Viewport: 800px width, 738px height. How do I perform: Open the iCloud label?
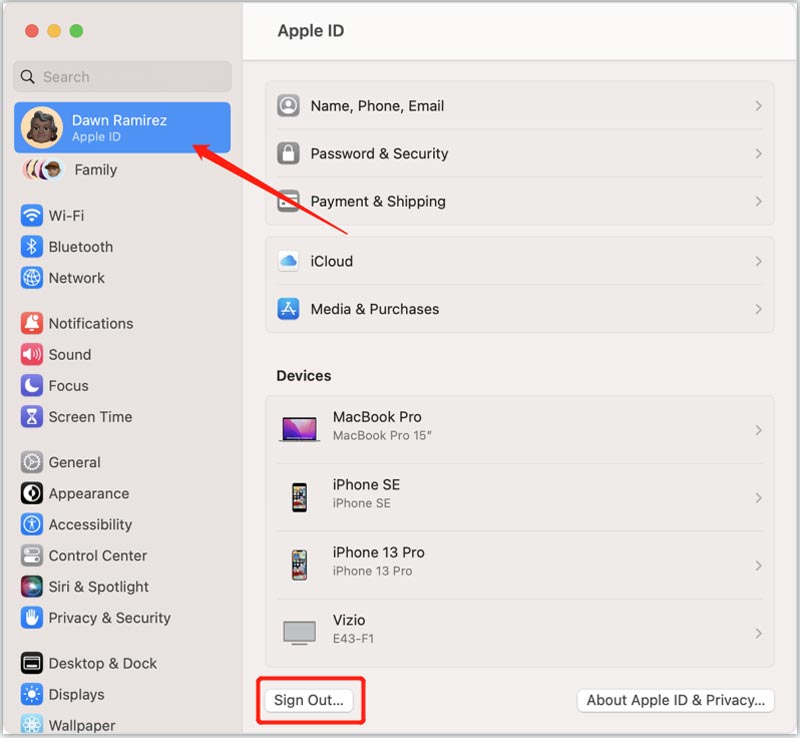[x=332, y=261]
